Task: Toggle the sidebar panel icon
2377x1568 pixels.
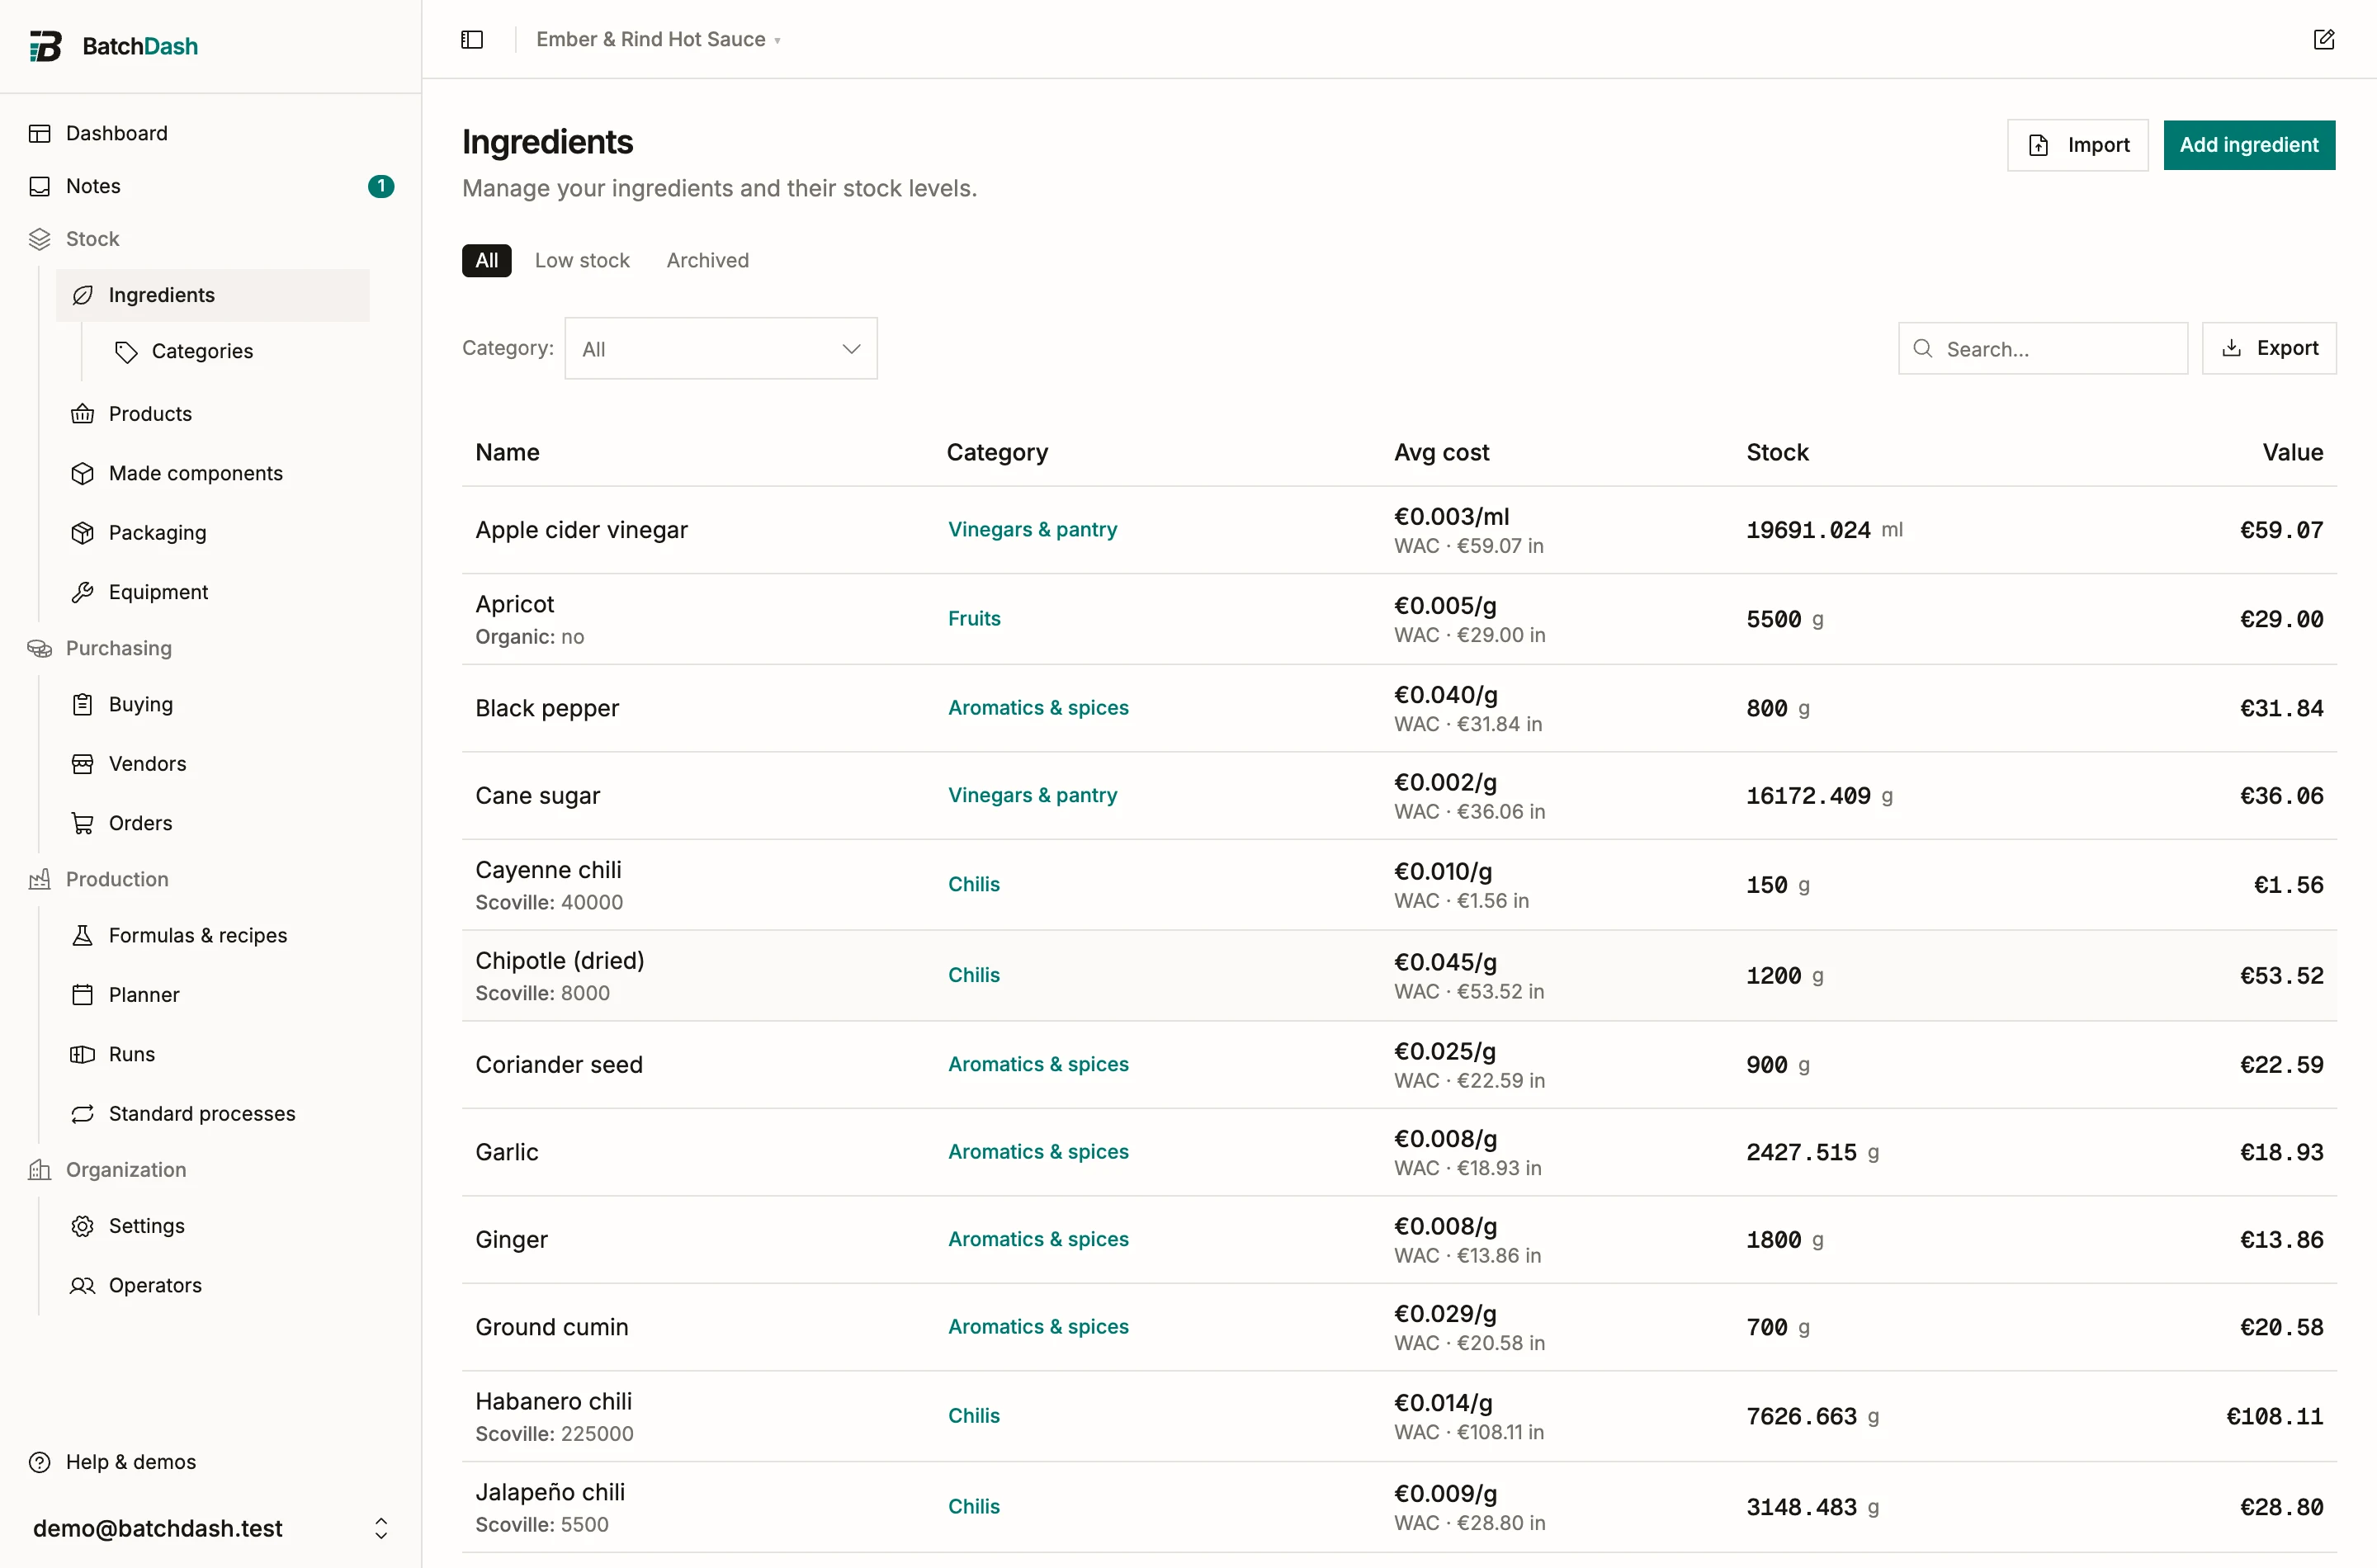Action: point(472,39)
